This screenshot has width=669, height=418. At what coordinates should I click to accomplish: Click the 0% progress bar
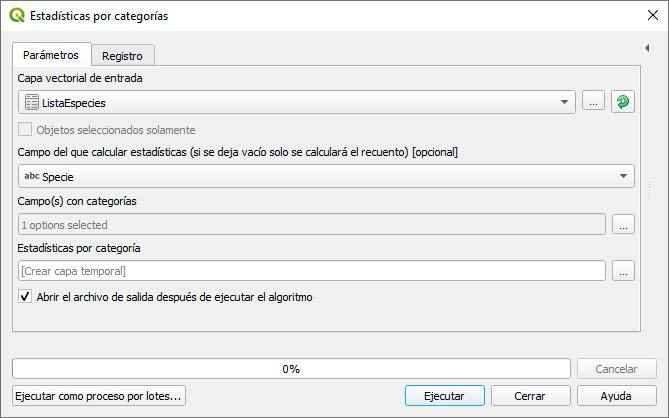[291, 369]
